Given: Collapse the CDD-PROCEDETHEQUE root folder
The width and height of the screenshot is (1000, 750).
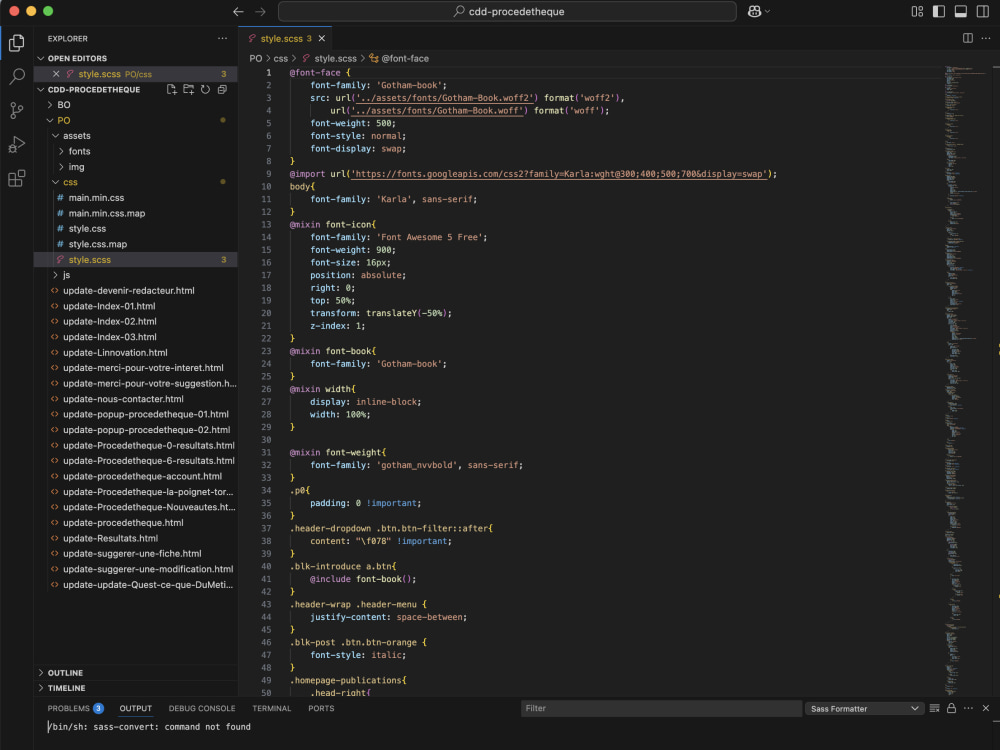Looking at the screenshot, I should pyautogui.click(x=41, y=89).
